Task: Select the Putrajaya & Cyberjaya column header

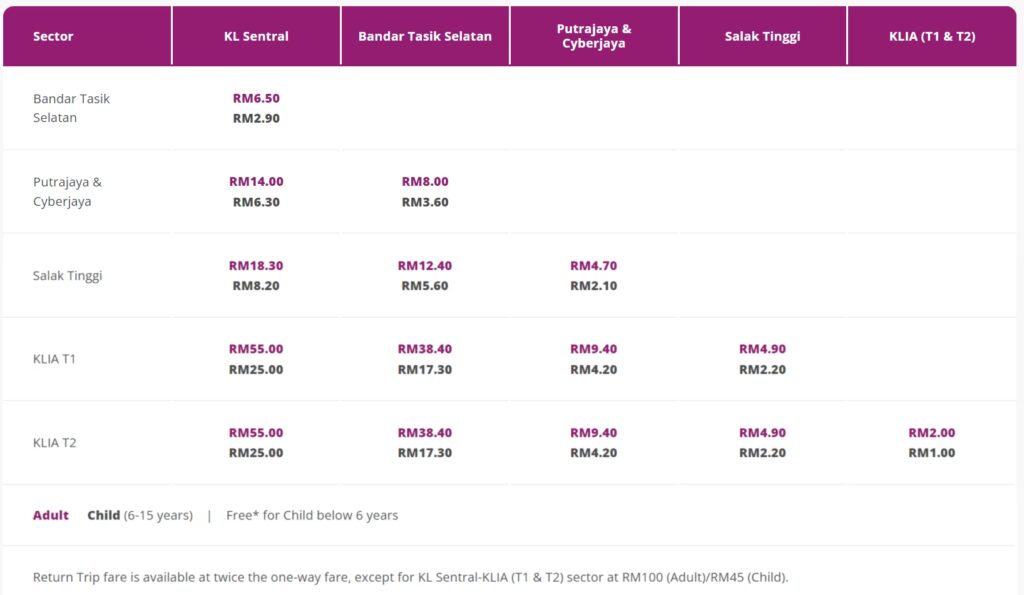Action: click(x=594, y=37)
